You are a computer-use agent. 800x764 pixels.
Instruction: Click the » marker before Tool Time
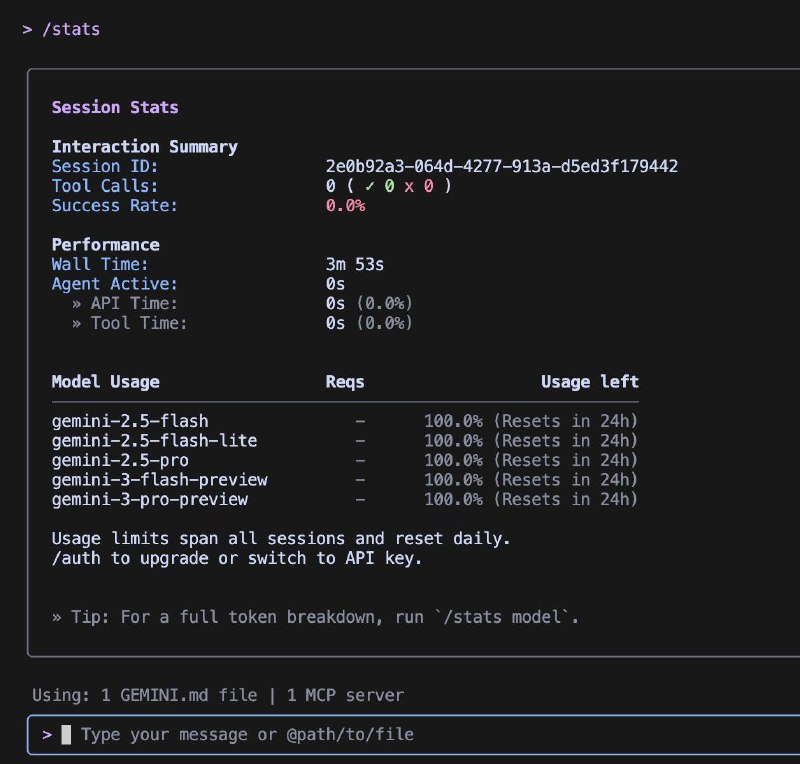click(x=76, y=323)
